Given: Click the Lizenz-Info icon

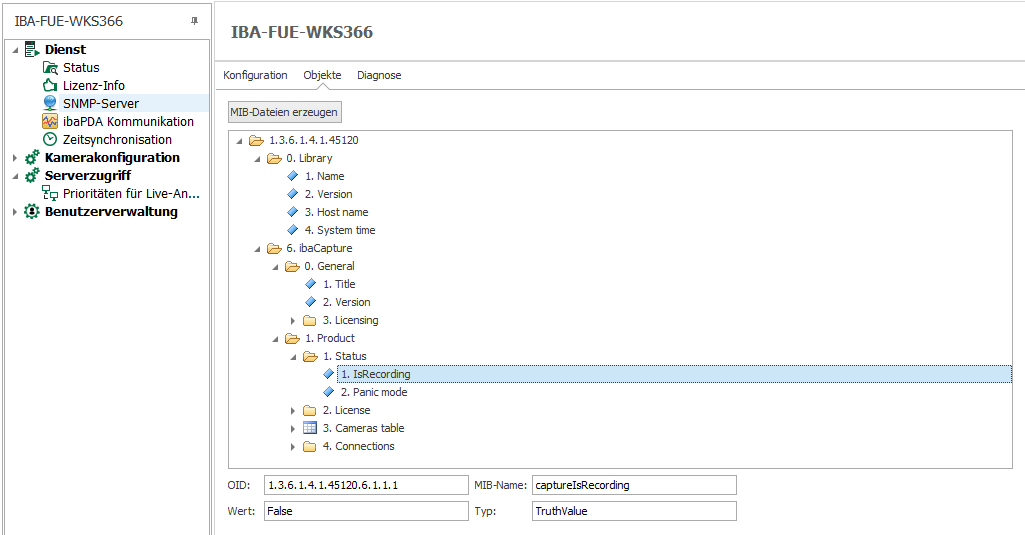Looking at the screenshot, I should click(x=50, y=86).
